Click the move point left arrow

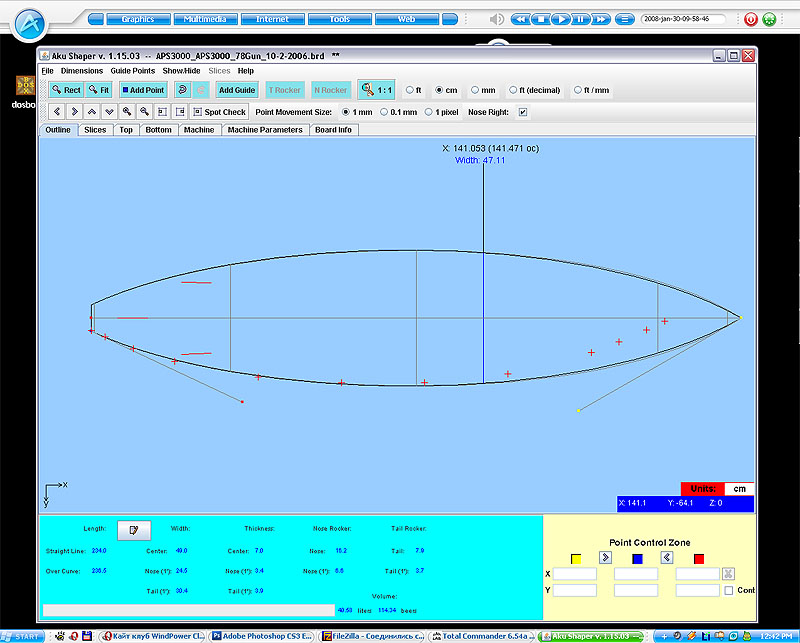(56, 112)
